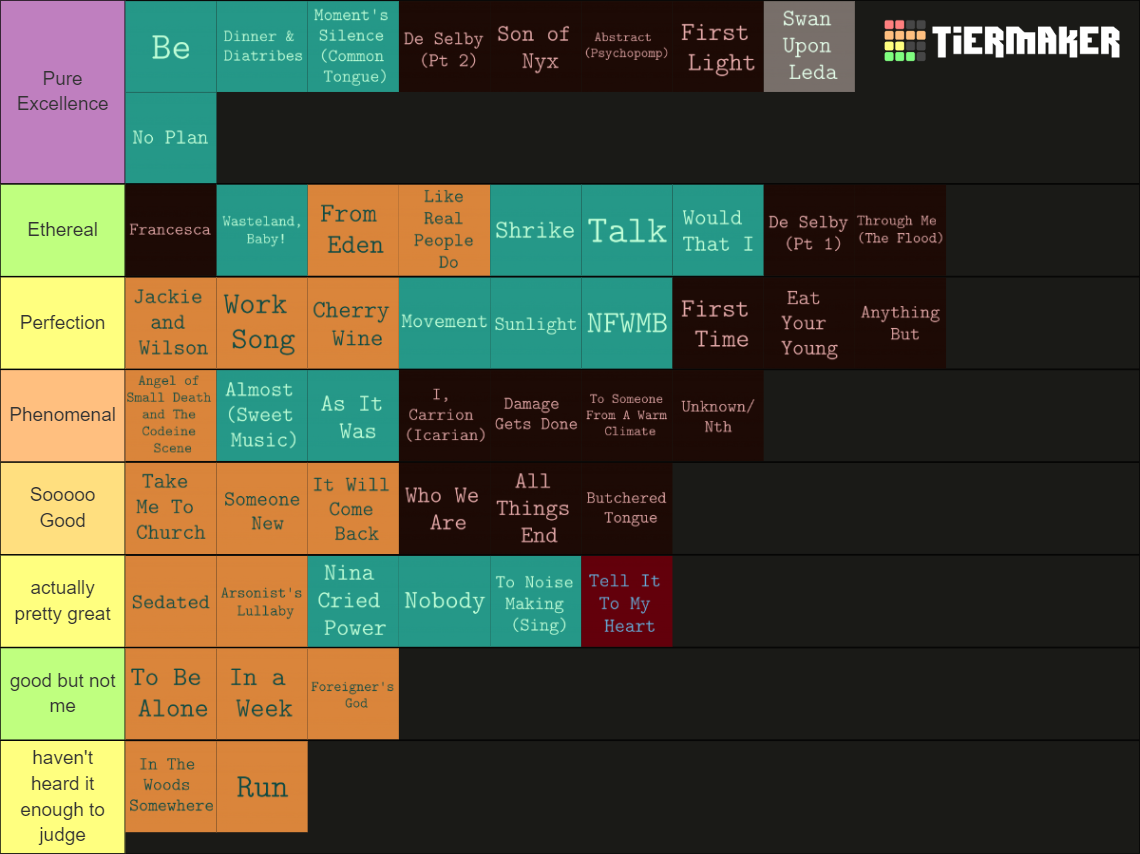1140x854 pixels.
Task: Click the 'Phenomenal' tier label
Action: click(x=63, y=415)
